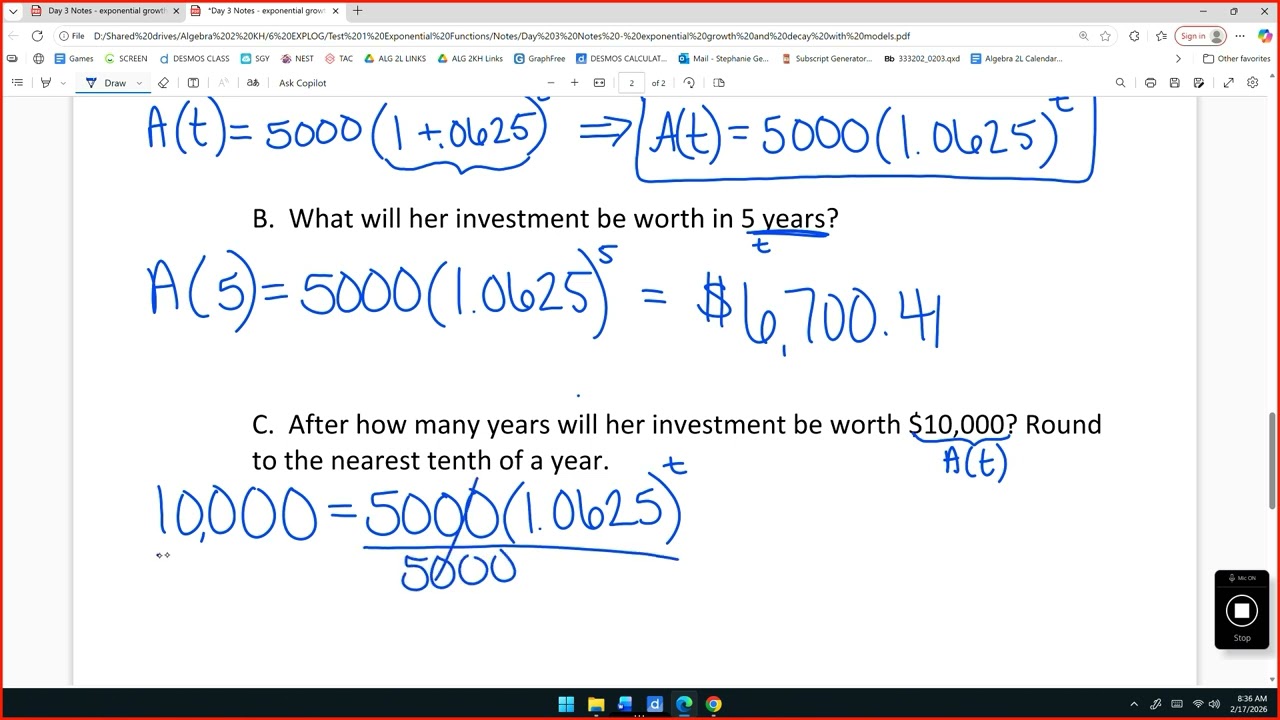Search within the PDF
Image resolution: width=1280 pixels, height=720 pixels.
1120,83
